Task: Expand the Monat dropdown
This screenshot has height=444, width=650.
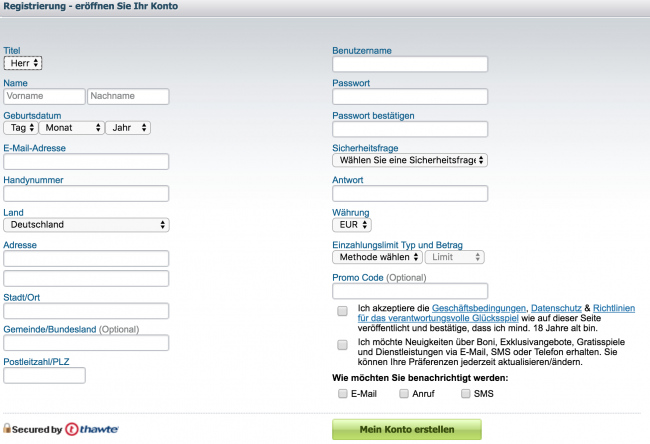Action: pyautogui.click(x=71, y=128)
